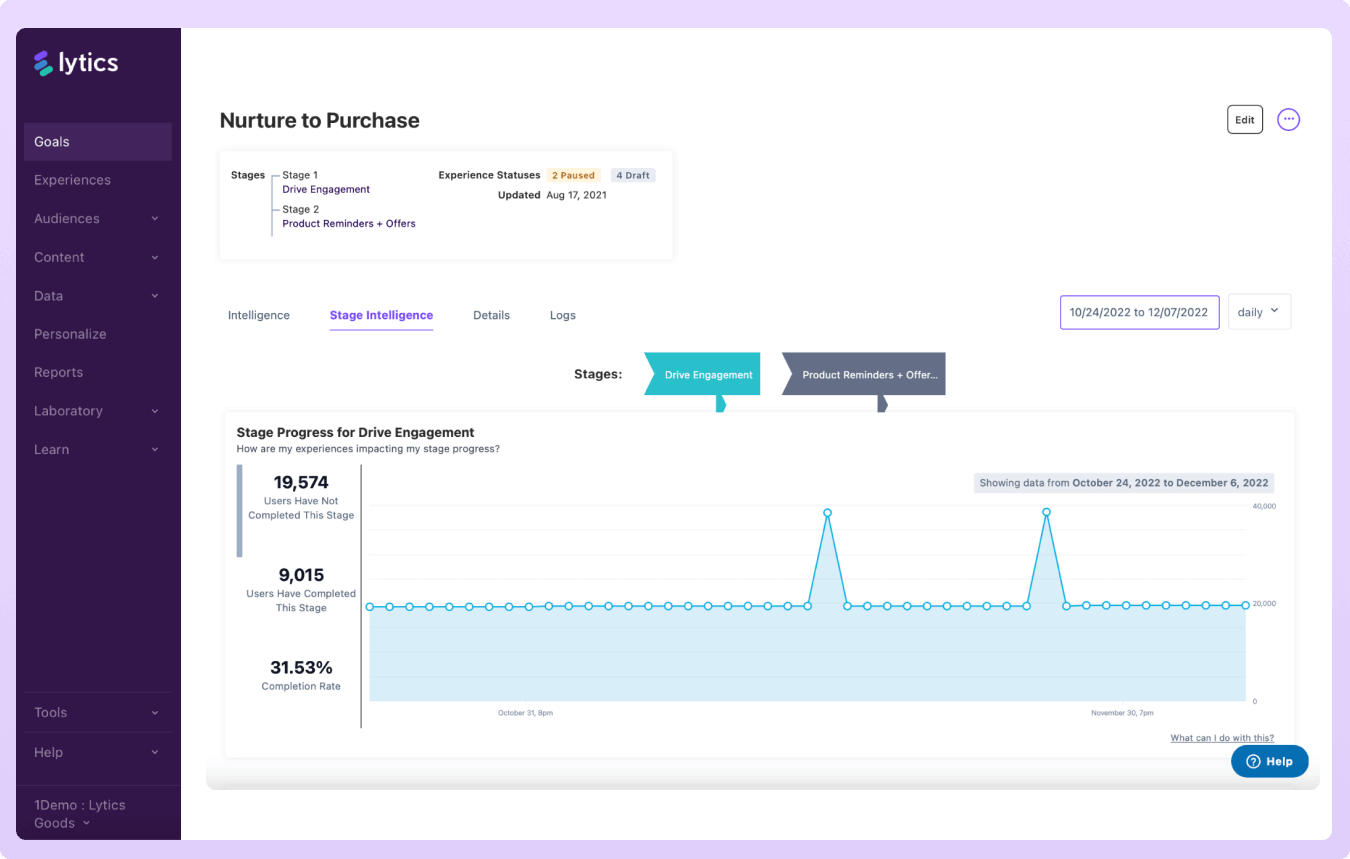The height and width of the screenshot is (859, 1350).
Task: Select the Drive Engagement stage arrow
Action: (702, 375)
